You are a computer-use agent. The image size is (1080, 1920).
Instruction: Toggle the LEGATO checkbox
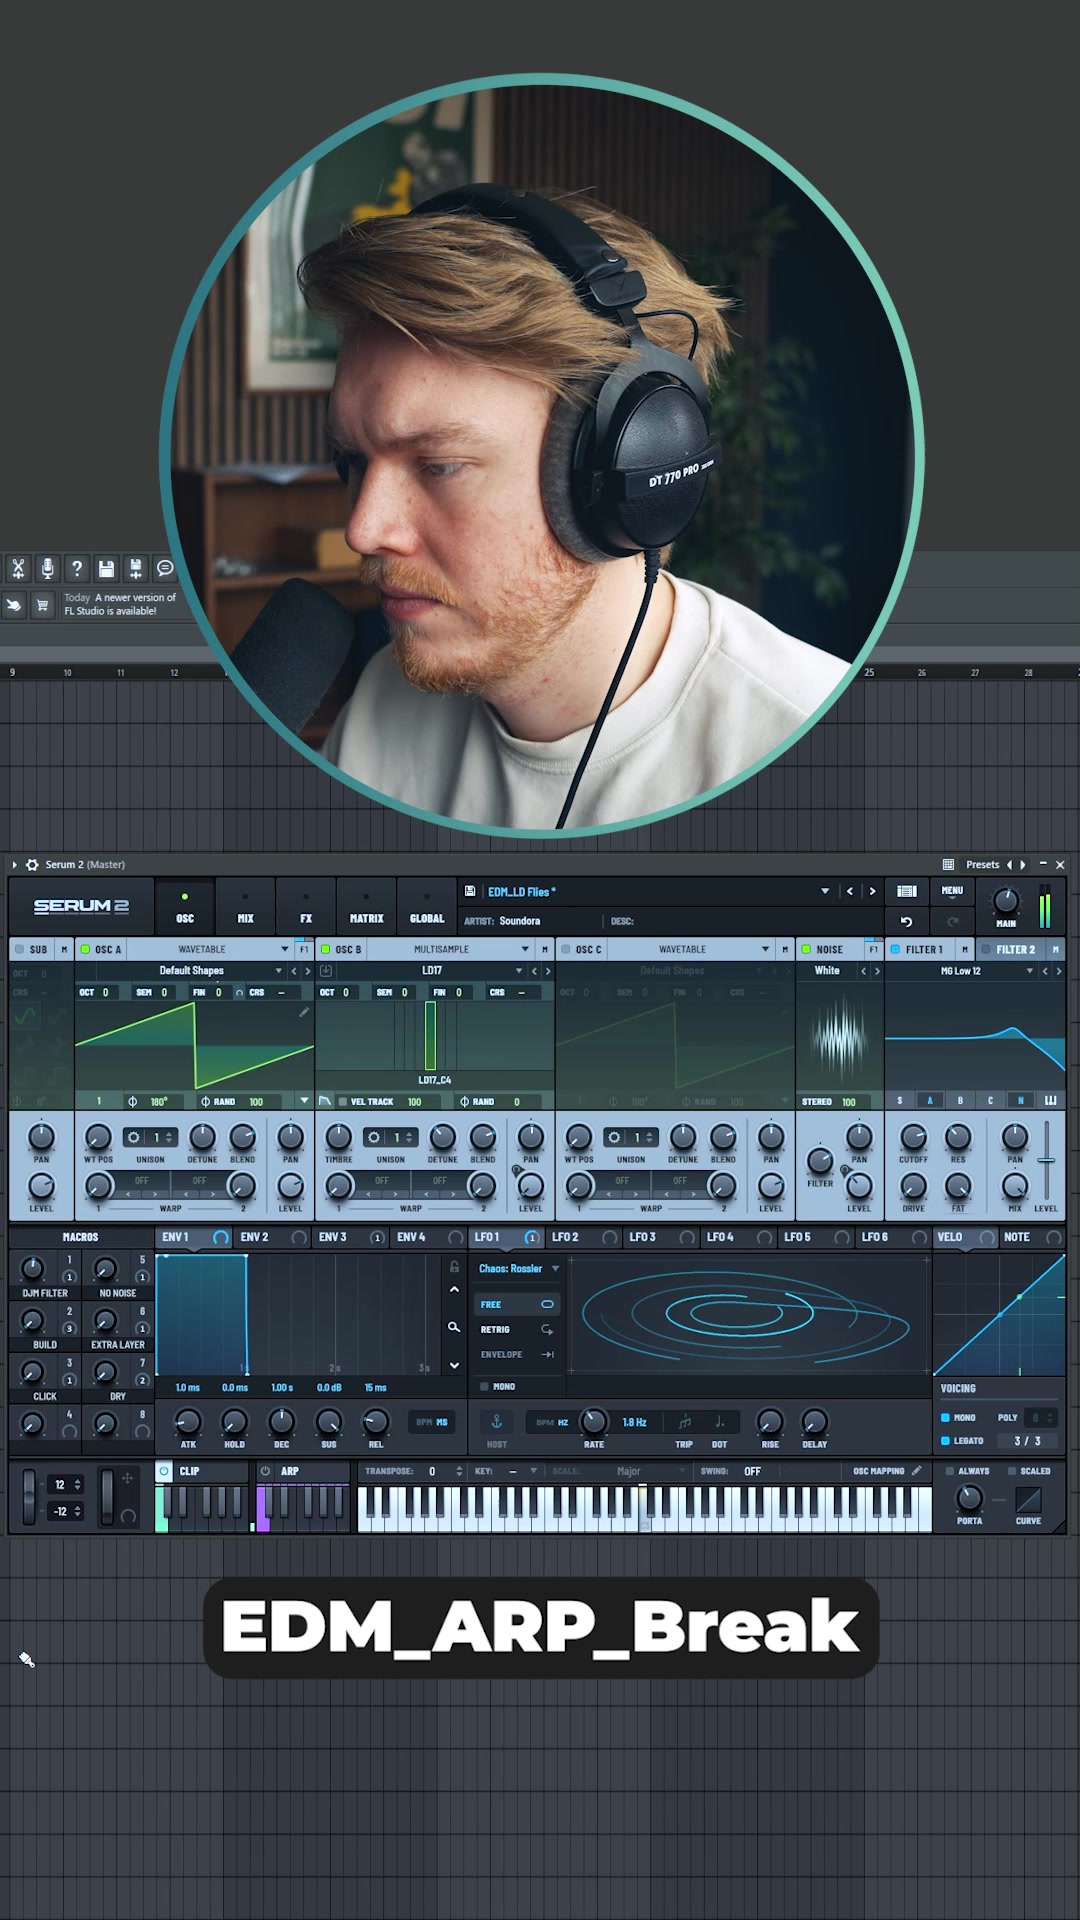pos(945,1441)
